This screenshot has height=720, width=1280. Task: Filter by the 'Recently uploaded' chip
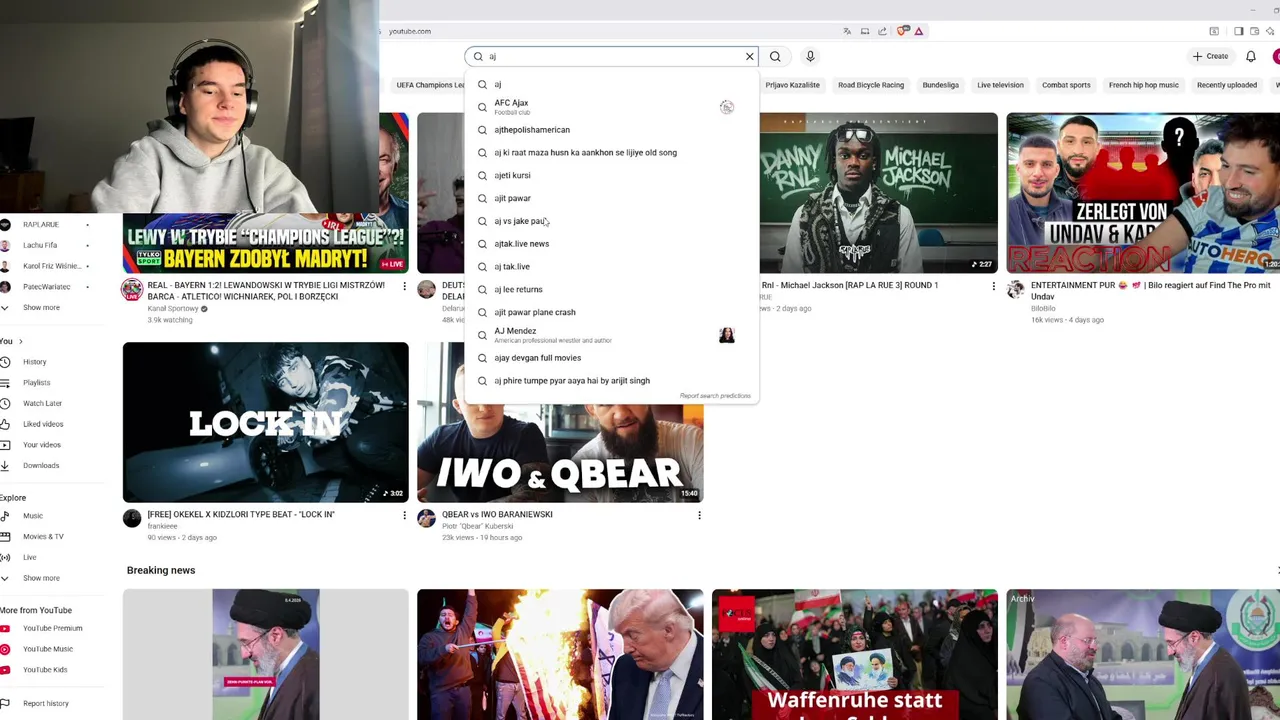(1227, 85)
